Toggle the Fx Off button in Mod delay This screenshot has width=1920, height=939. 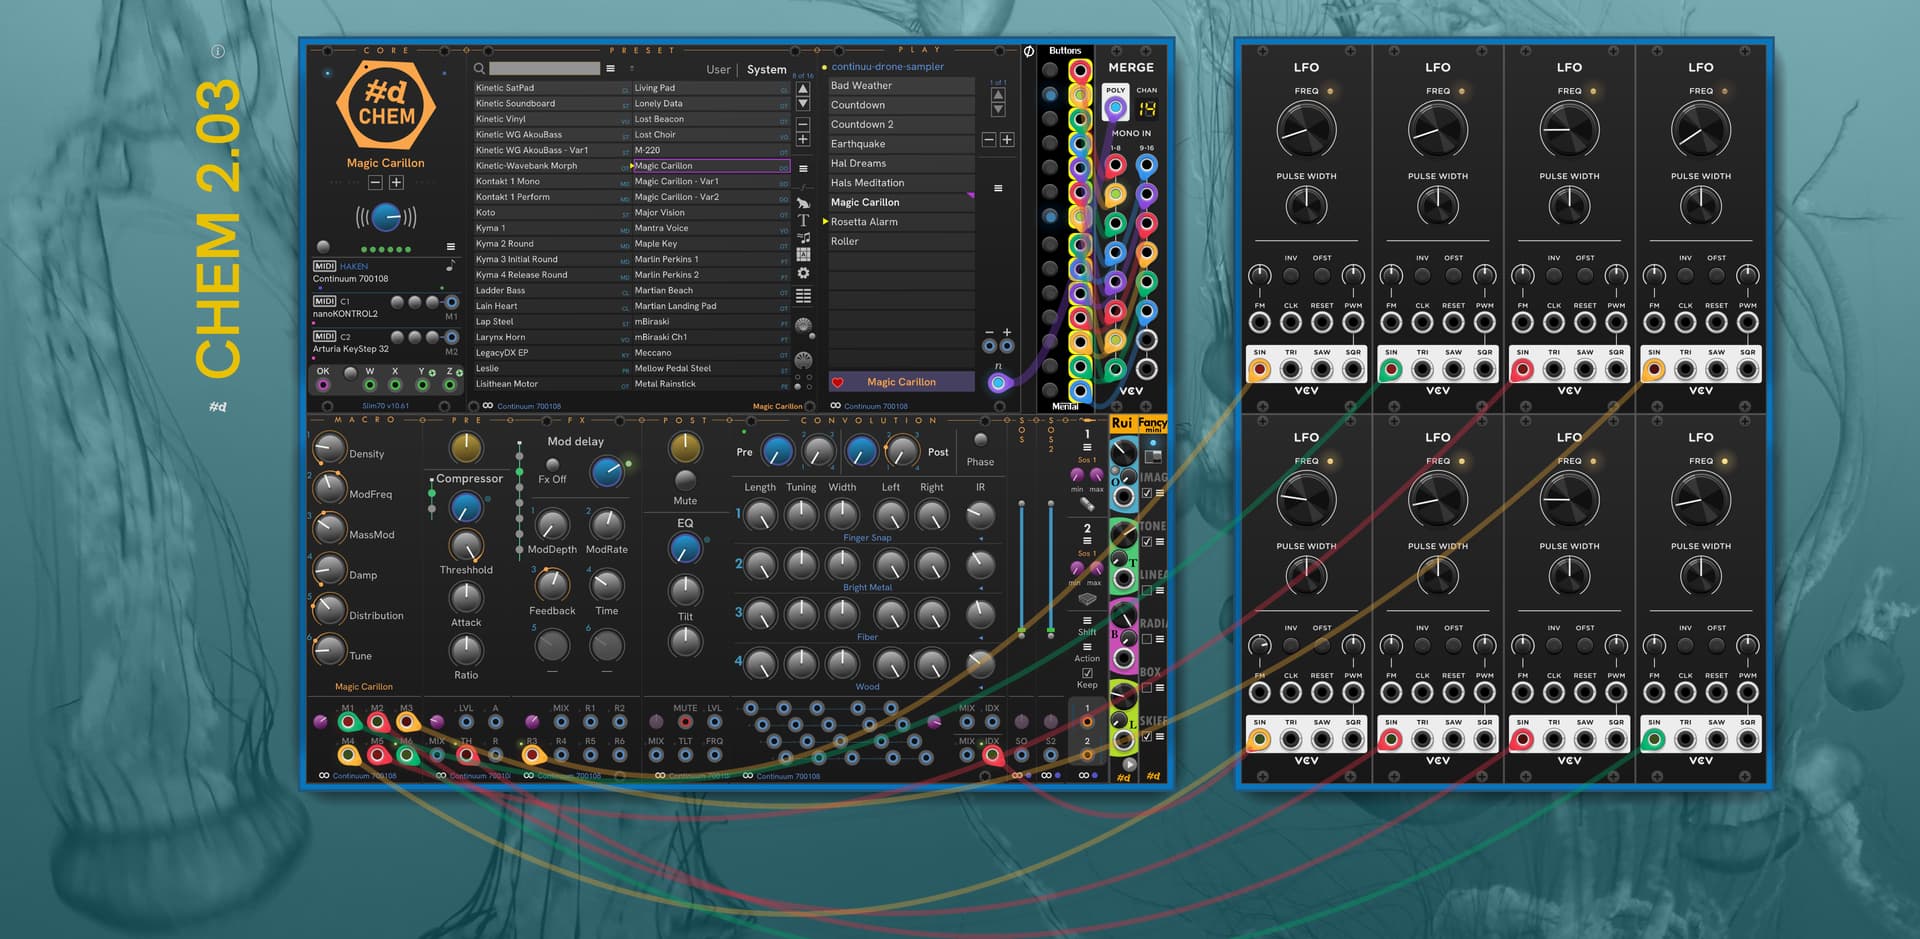pyautogui.click(x=552, y=465)
